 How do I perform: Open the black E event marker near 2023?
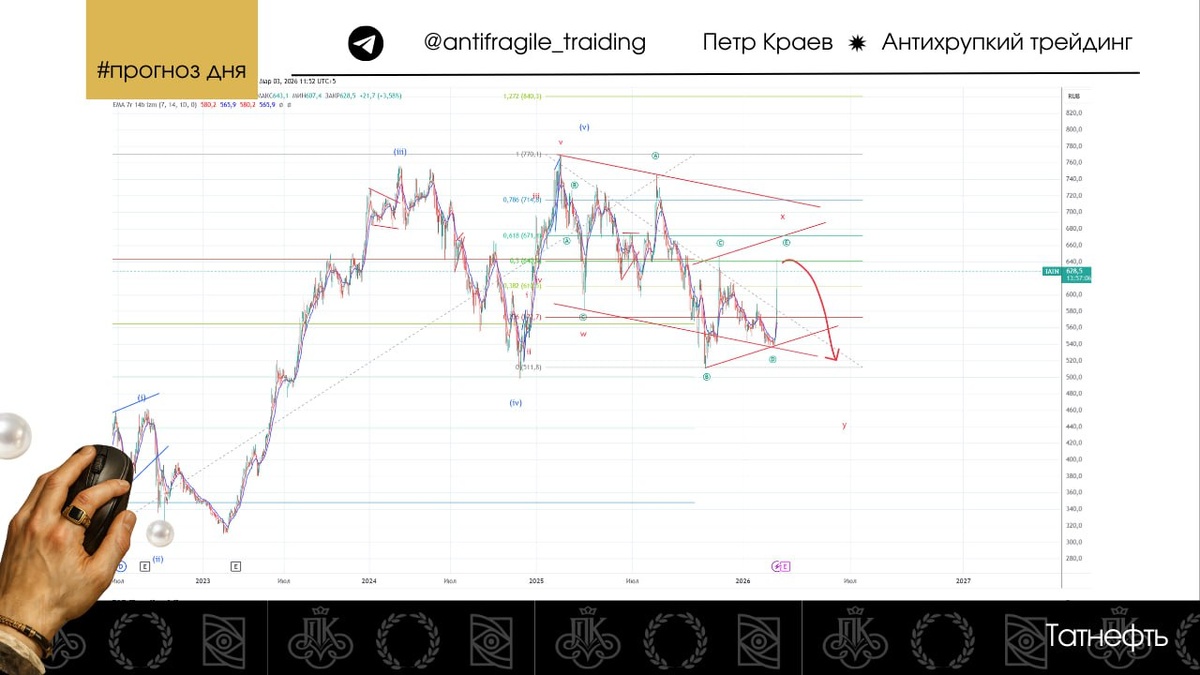point(235,566)
